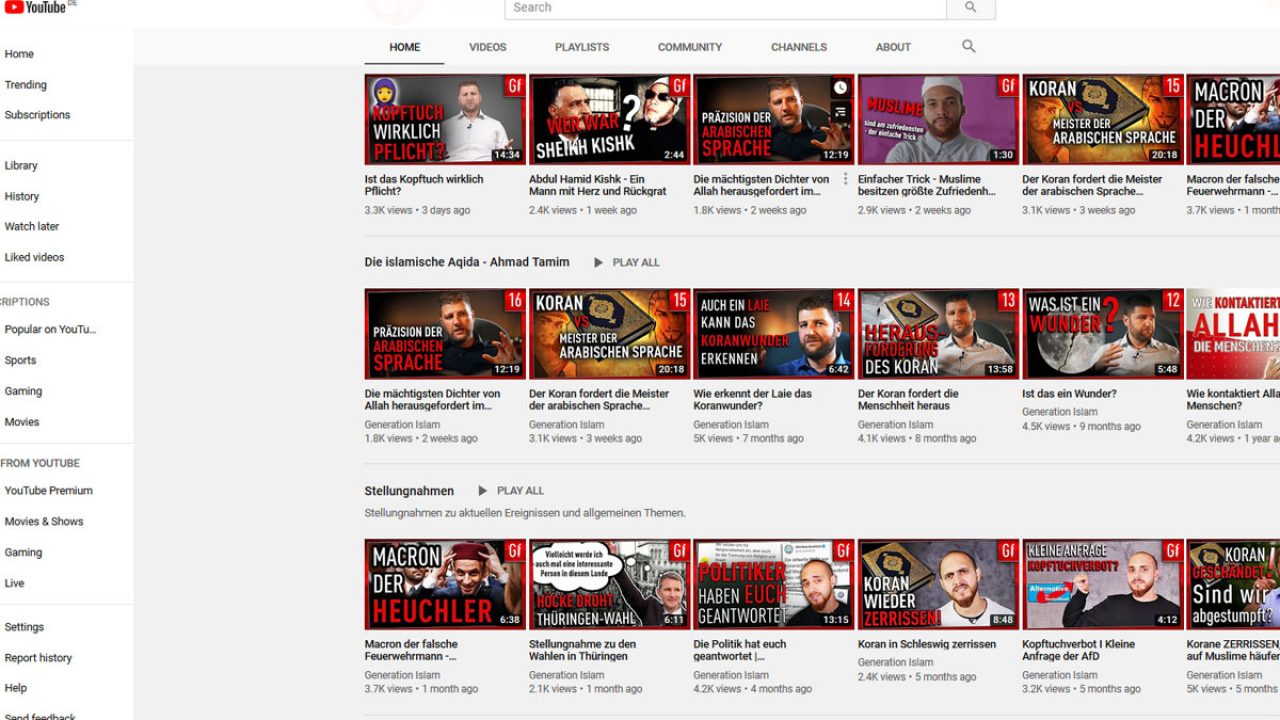The width and height of the screenshot is (1280, 720).
Task: Switch to the Videos tab
Action: click(487, 47)
